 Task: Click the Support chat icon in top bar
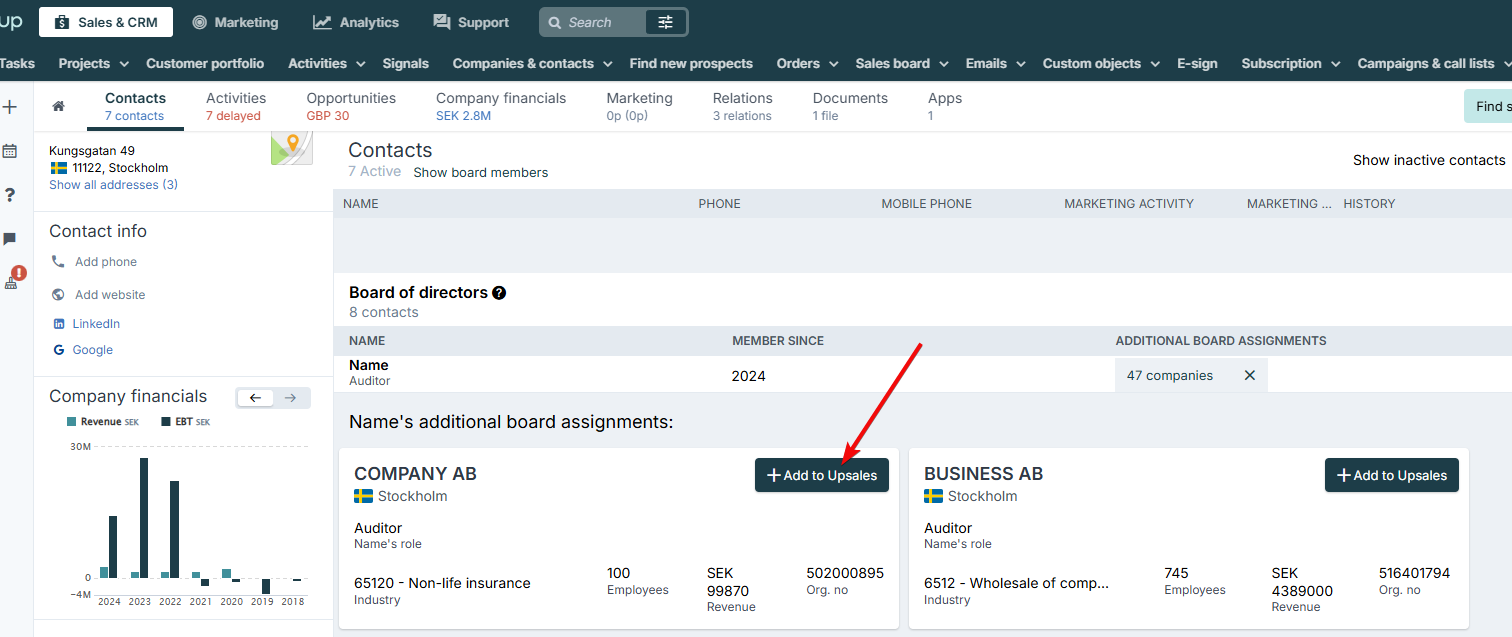tap(441, 22)
